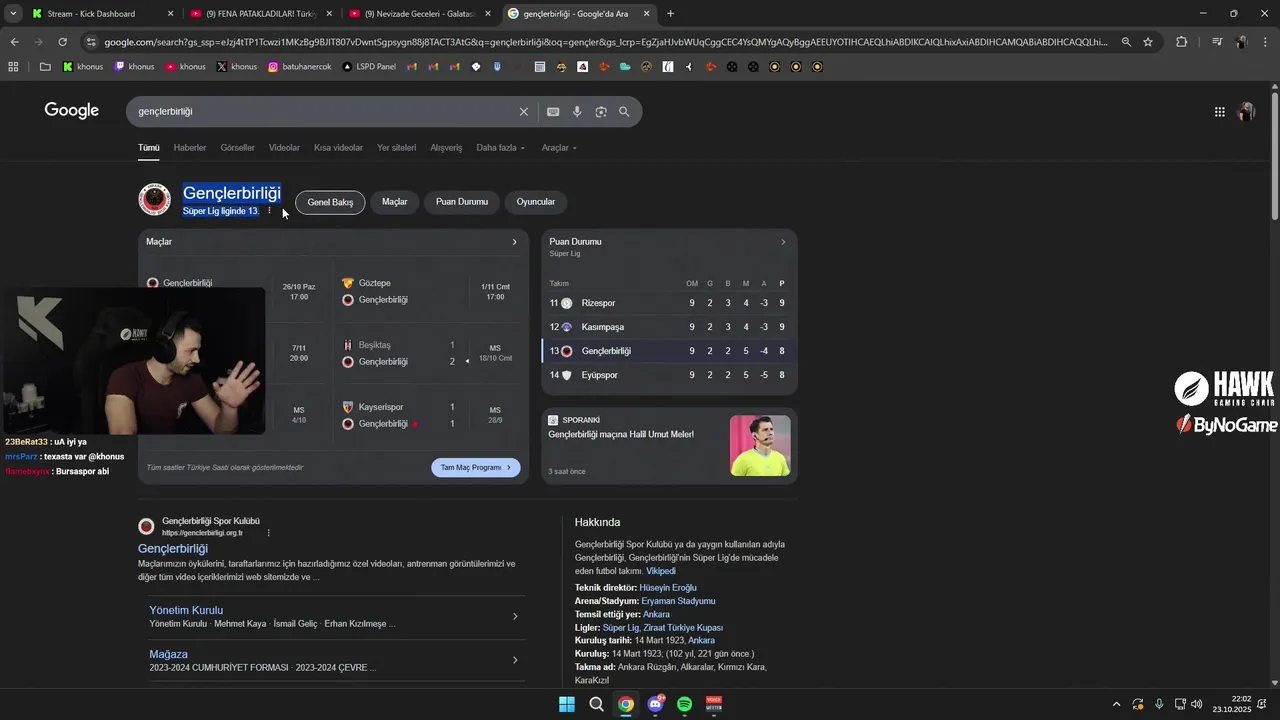This screenshot has width=1280, height=720.
Task: Show hidden system tray icons
Action: (1117, 704)
